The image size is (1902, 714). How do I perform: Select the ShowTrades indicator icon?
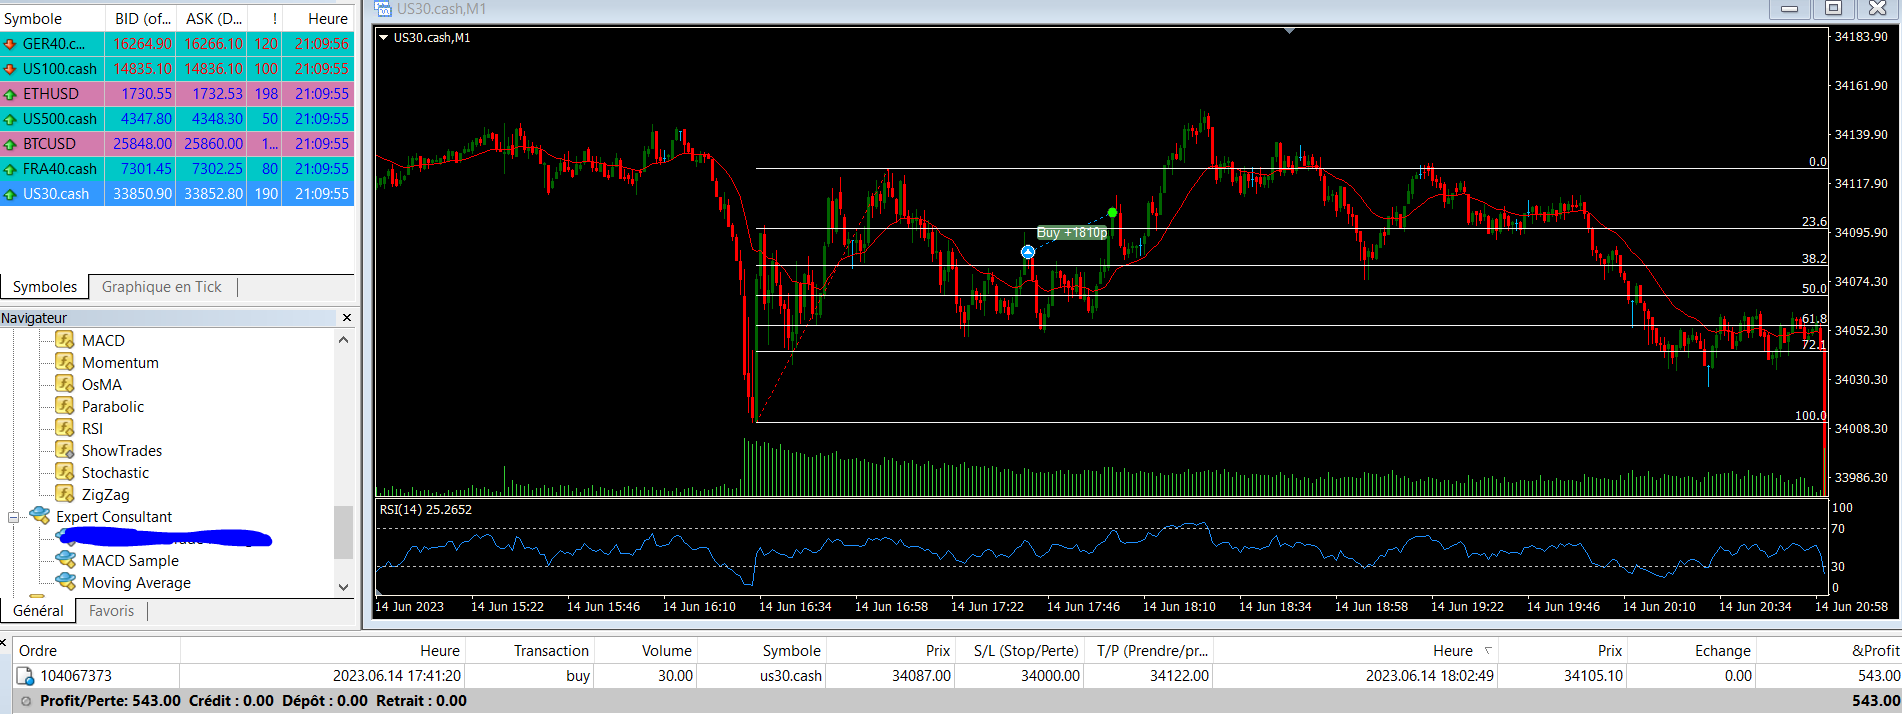click(x=65, y=450)
